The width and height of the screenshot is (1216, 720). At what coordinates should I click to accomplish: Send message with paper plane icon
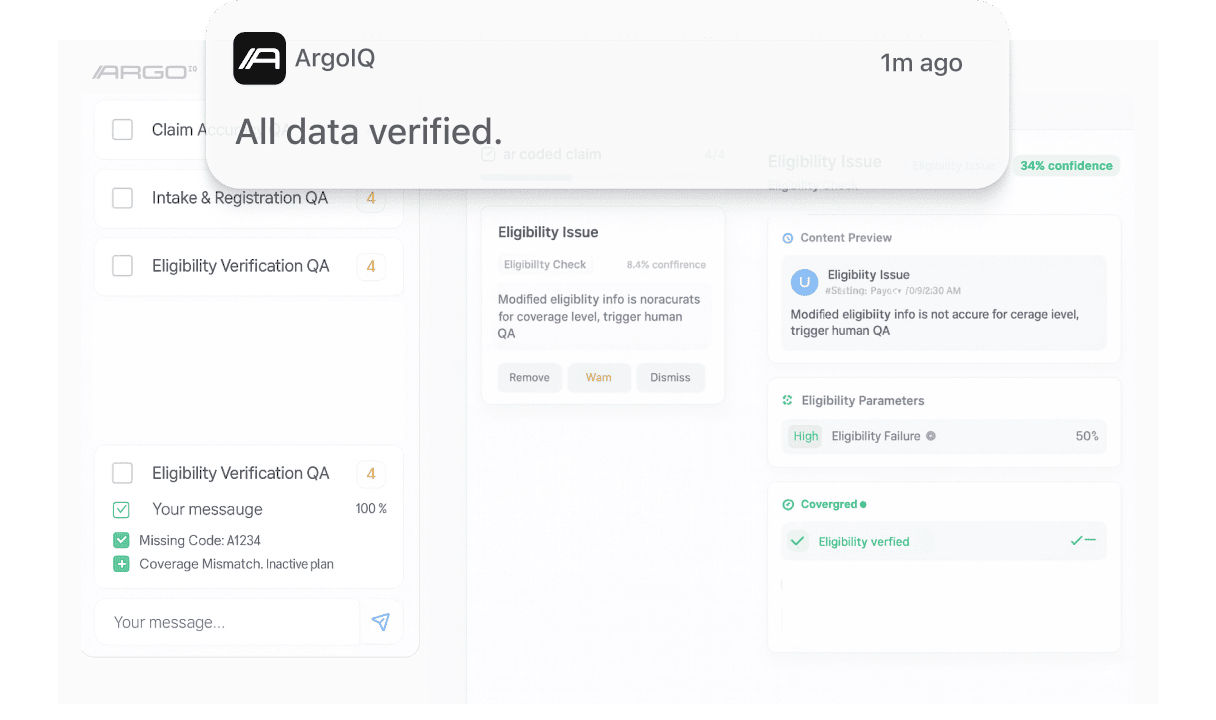point(380,622)
